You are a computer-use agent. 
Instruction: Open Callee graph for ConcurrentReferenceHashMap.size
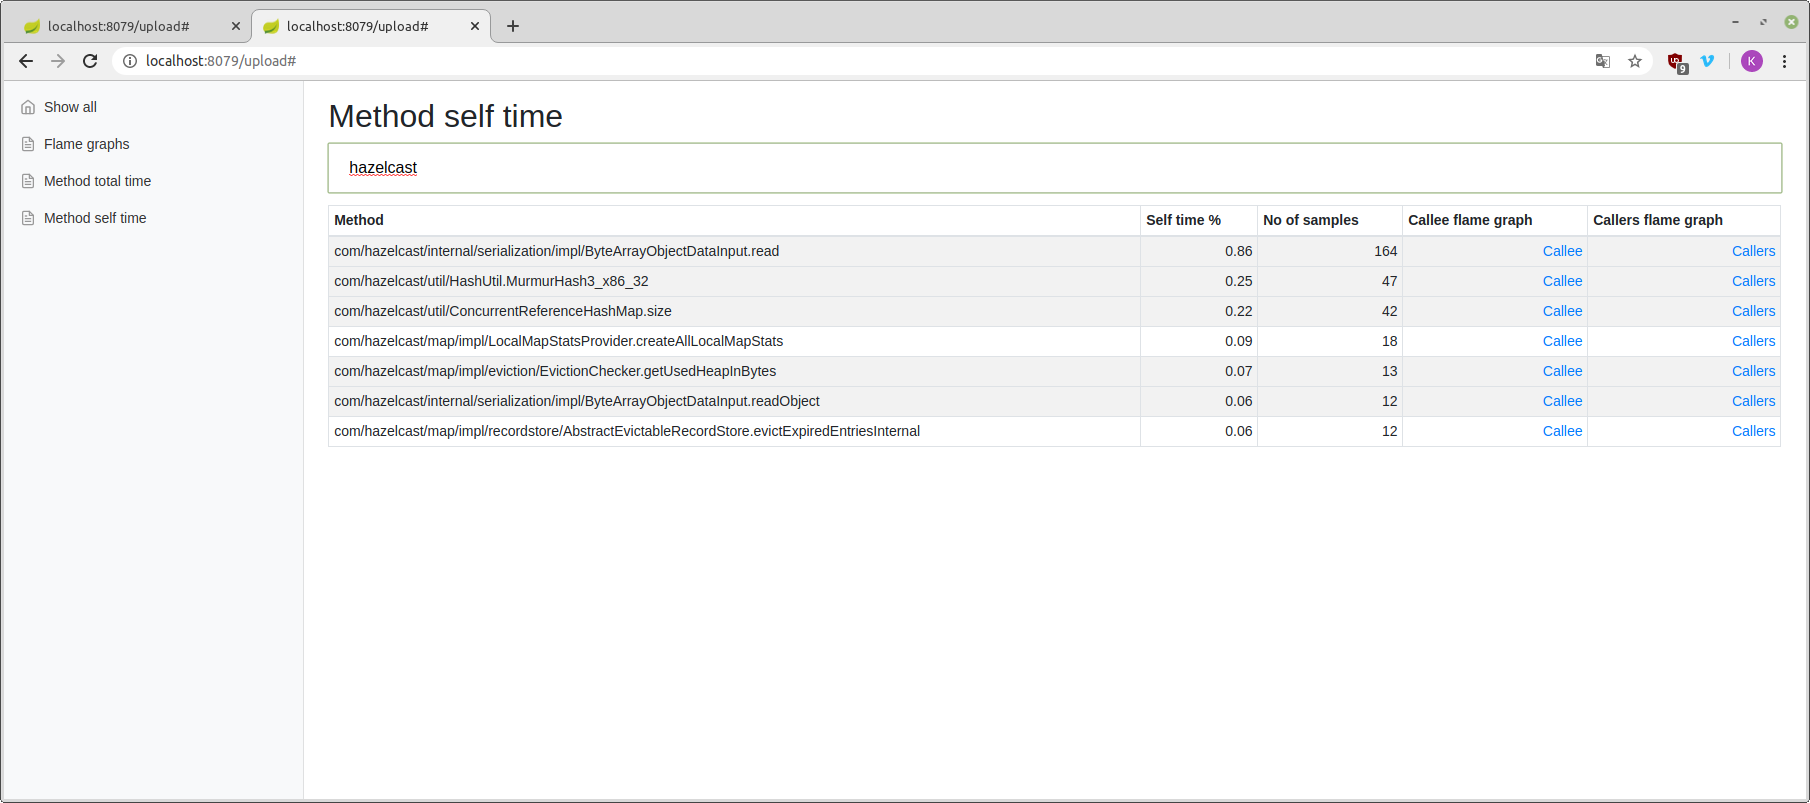pyautogui.click(x=1562, y=311)
